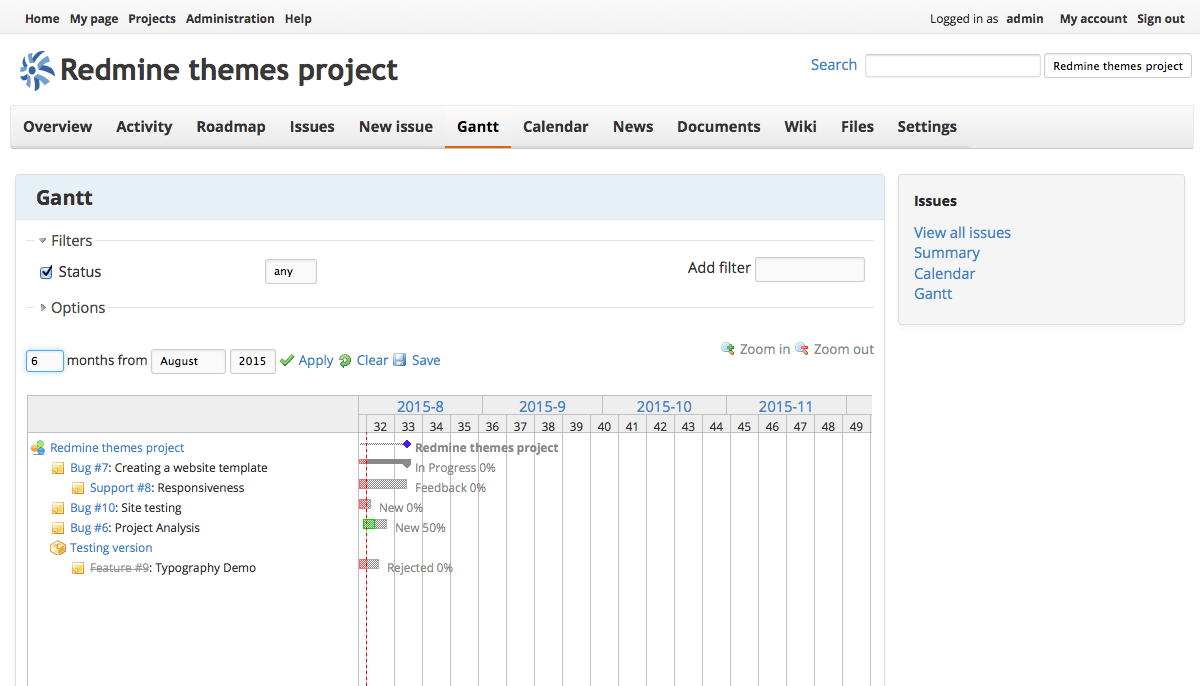
Task: Click the 2015-10 month header link
Action: click(664, 406)
